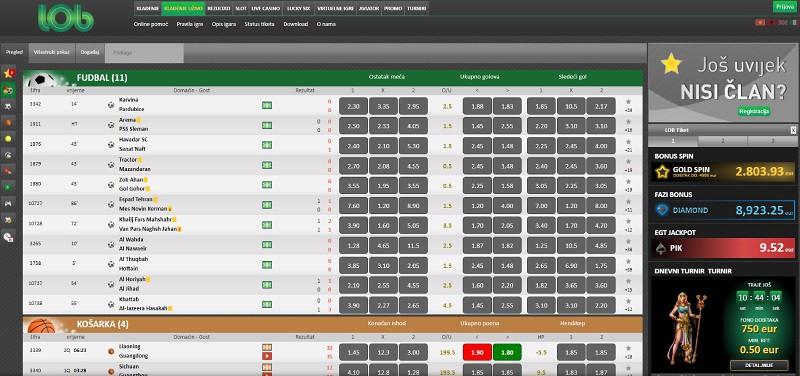Screen dimensions: 800x376
Task: Open live stream play icon for Liaoning match
Action: click(x=267, y=356)
